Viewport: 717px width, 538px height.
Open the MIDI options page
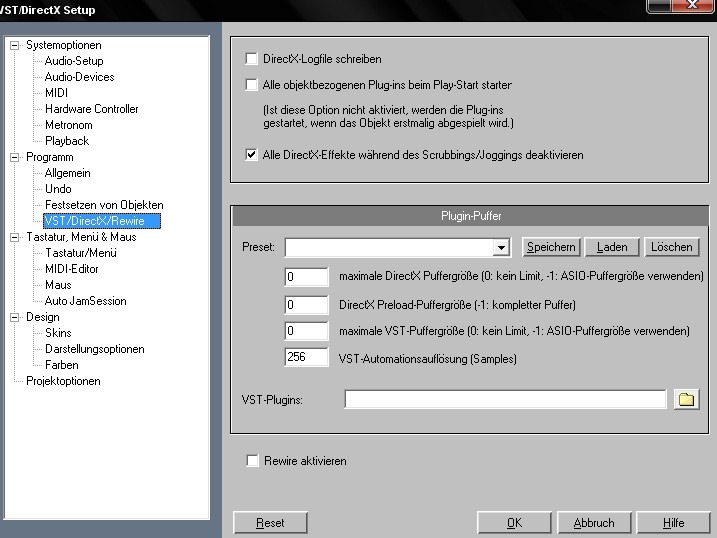click(x=56, y=93)
